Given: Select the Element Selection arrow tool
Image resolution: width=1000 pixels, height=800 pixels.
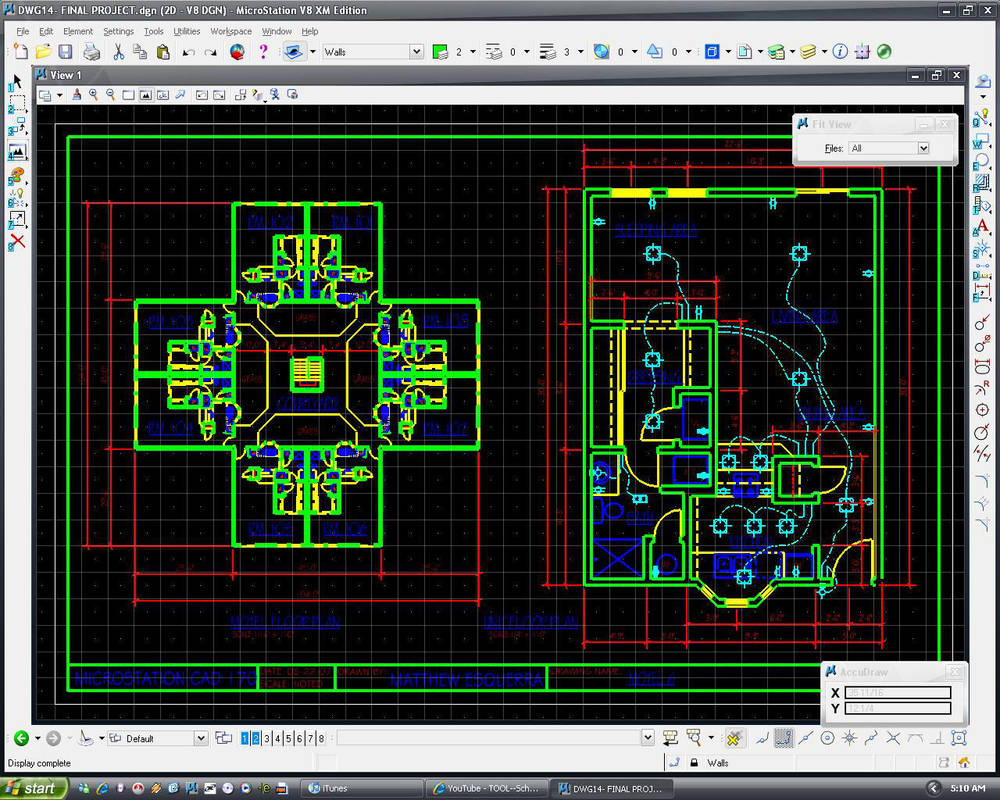Looking at the screenshot, I should (x=17, y=80).
